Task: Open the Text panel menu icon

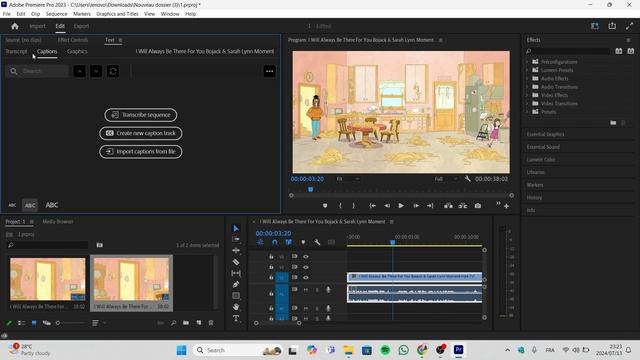Action: [120, 40]
